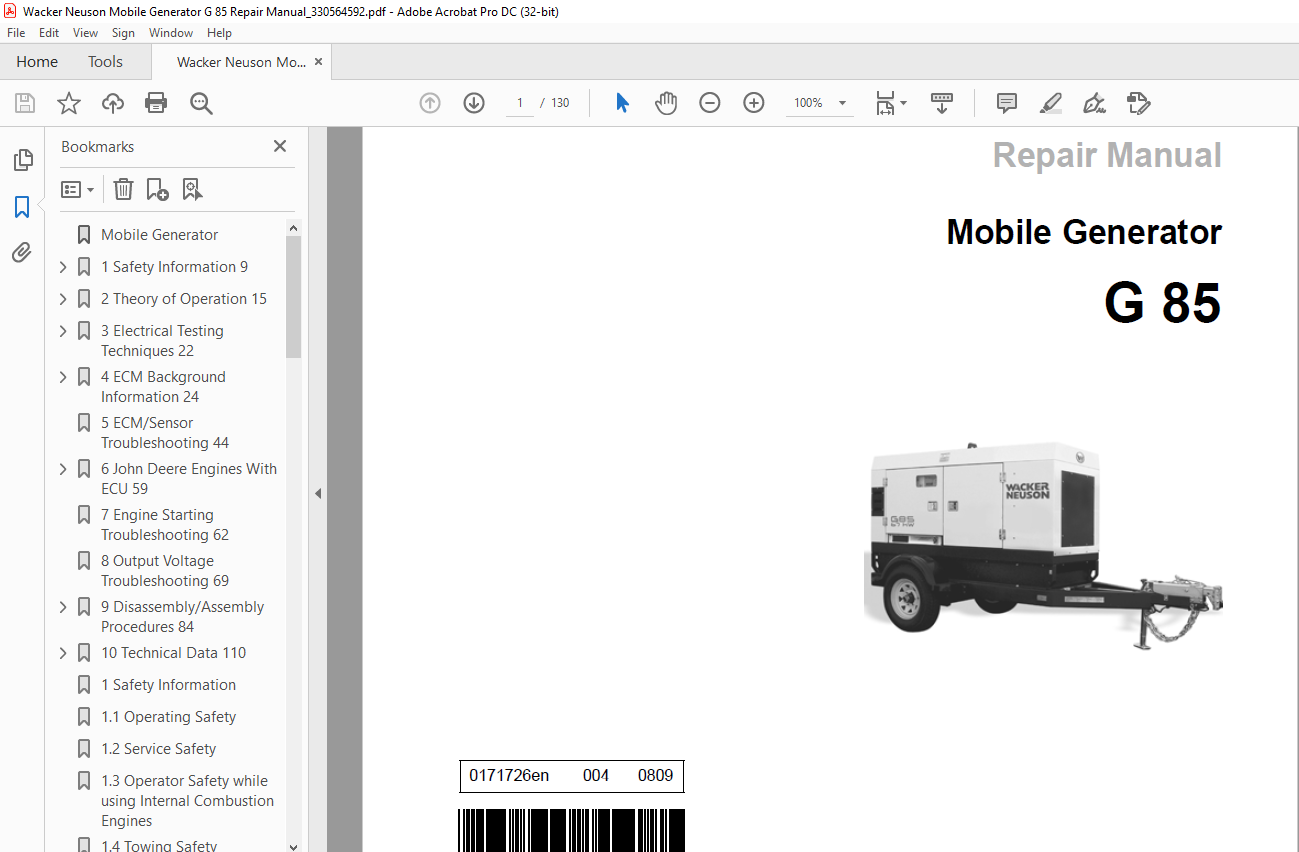Switch to the Home tab
Screen dimensions: 1299x852
click(37, 62)
